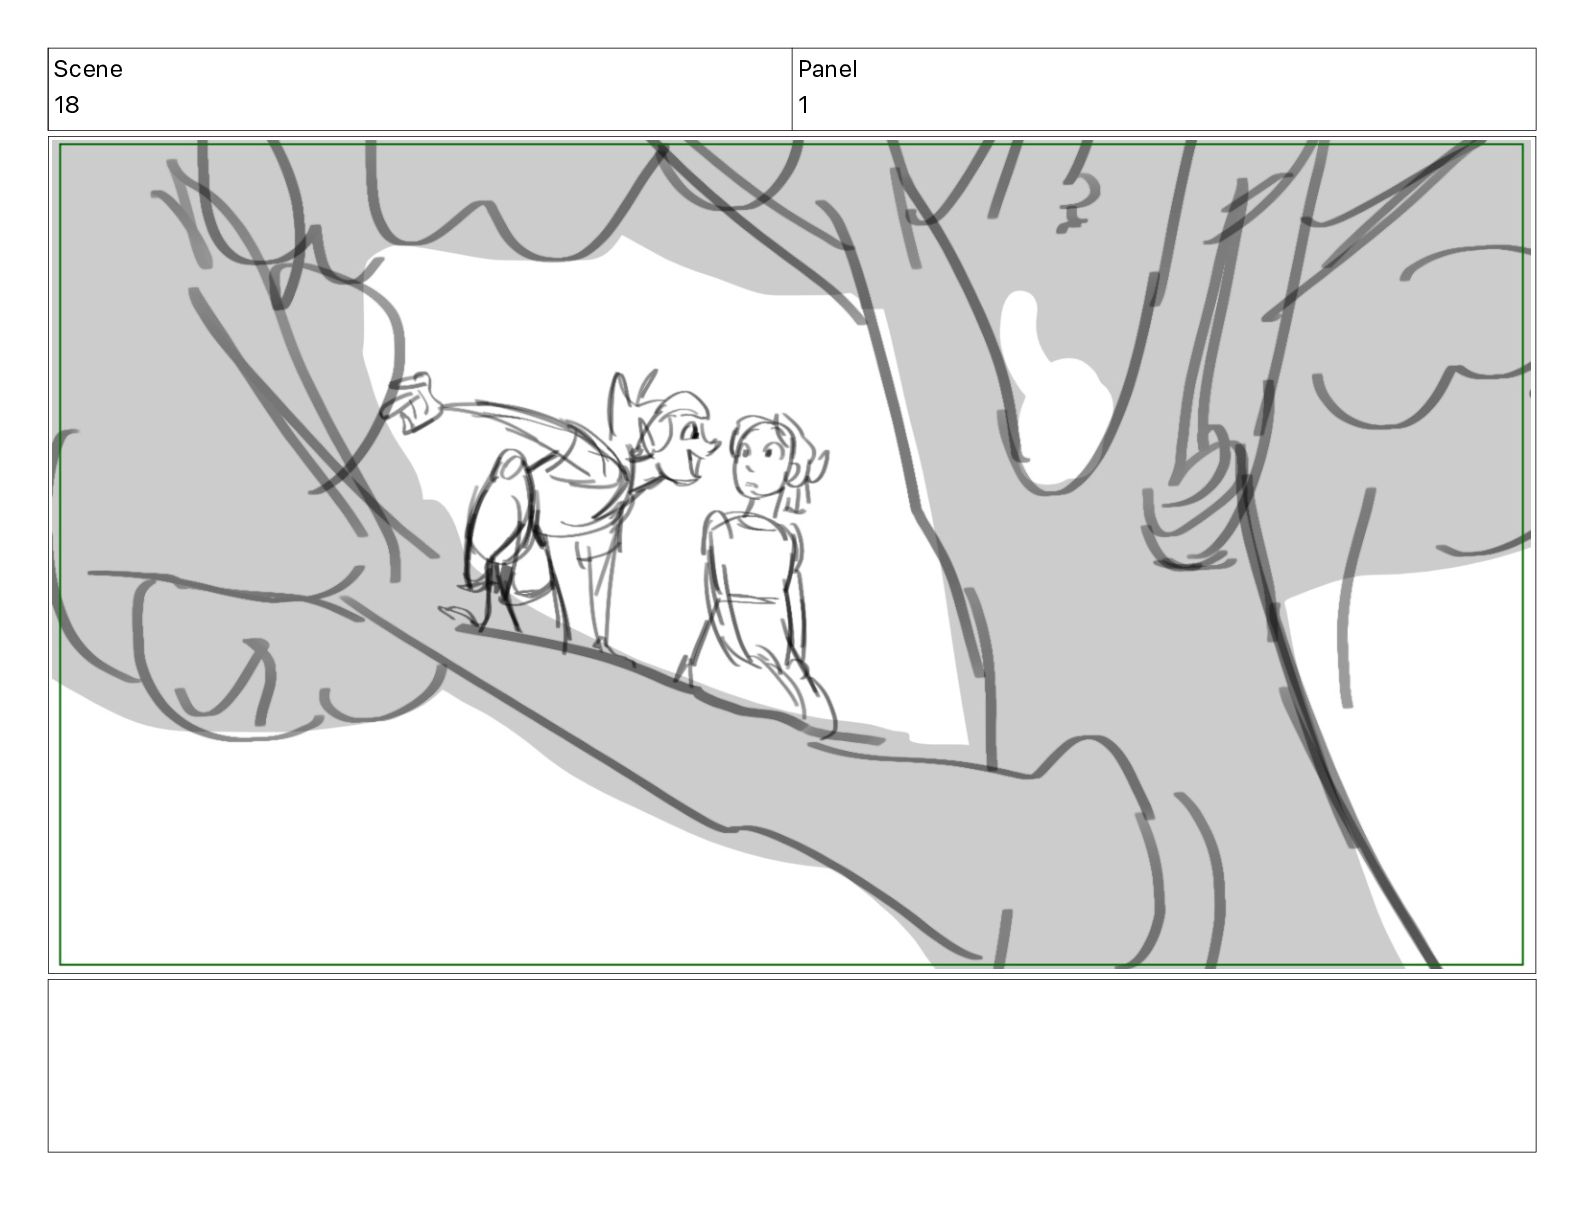Select the panel number "1"
Image resolution: width=1584 pixels, height=1224 pixels.
[803, 105]
